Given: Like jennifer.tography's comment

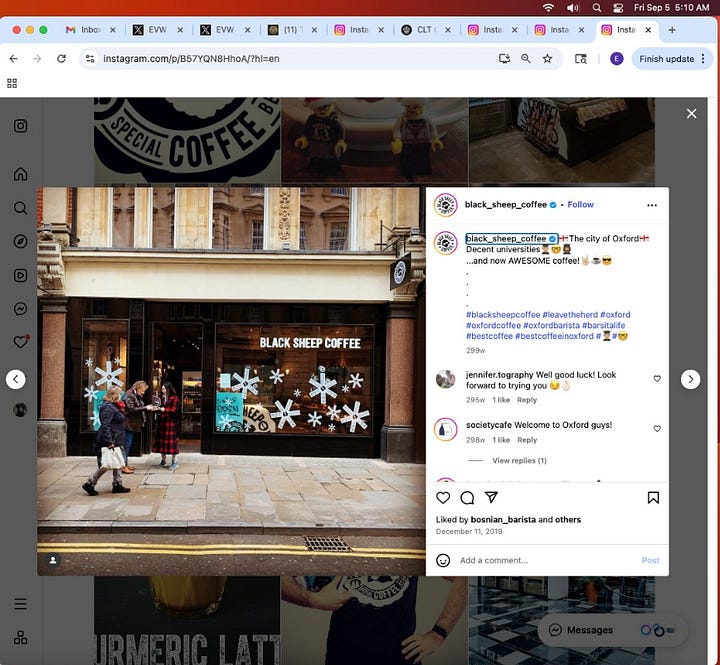Looking at the screenshot, I should [657, 378].
